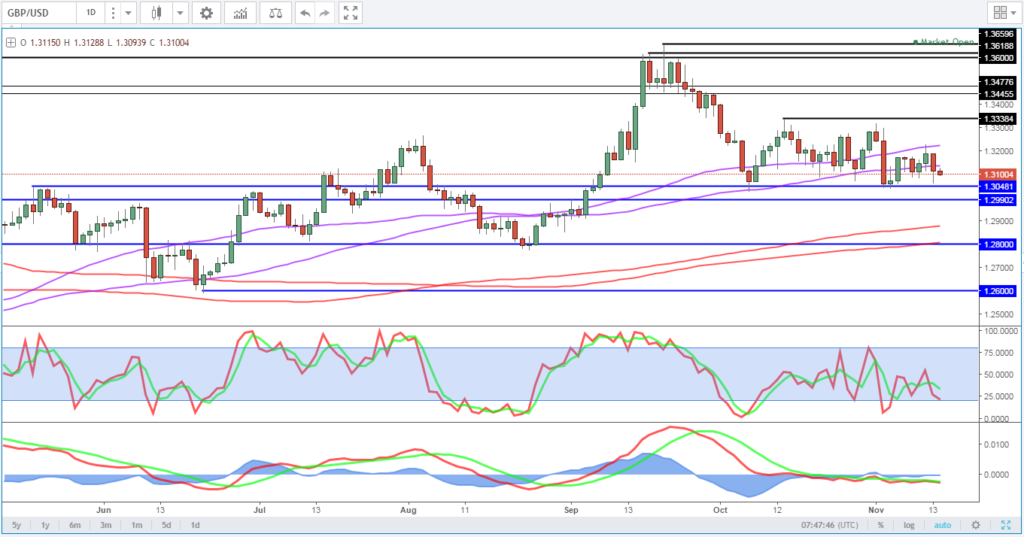
Task: Set range to 1d
Action: (195, 525)
